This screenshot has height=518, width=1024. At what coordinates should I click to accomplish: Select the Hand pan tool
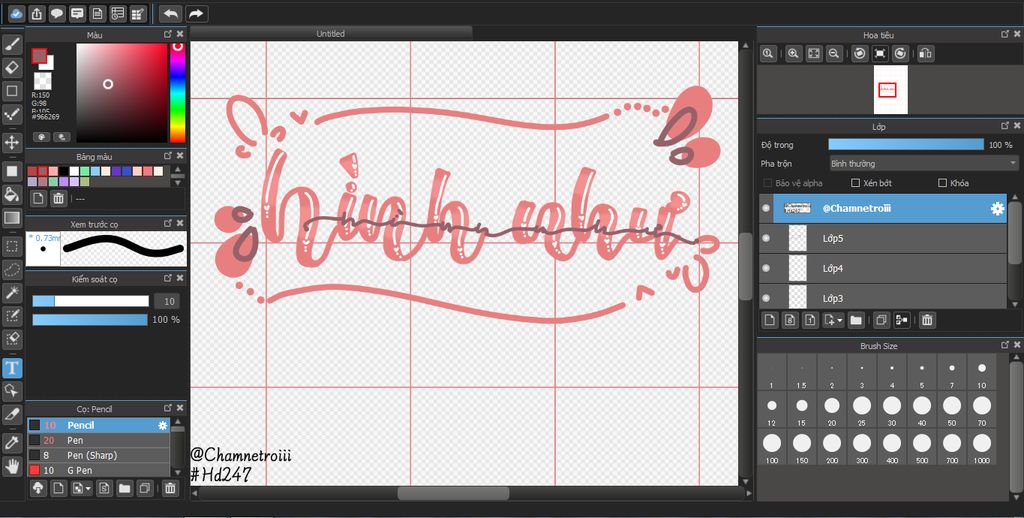click(x=12, y=466)
